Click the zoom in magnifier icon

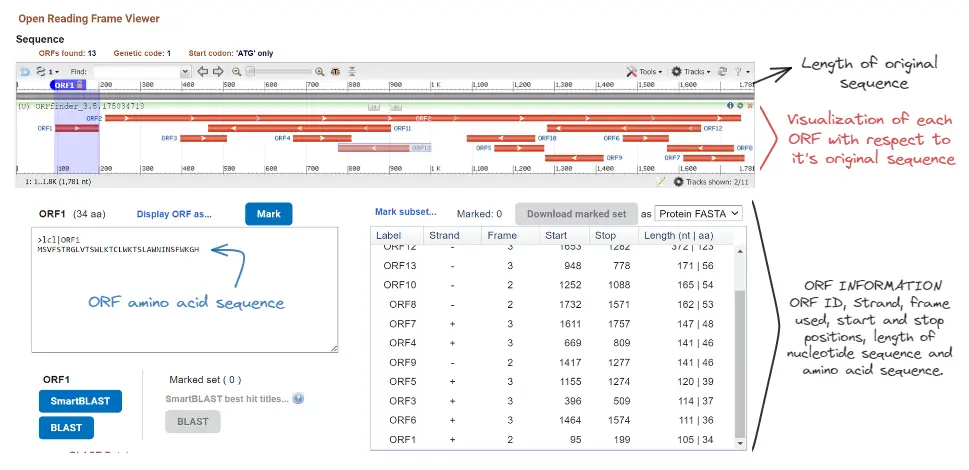pos(320,72)
